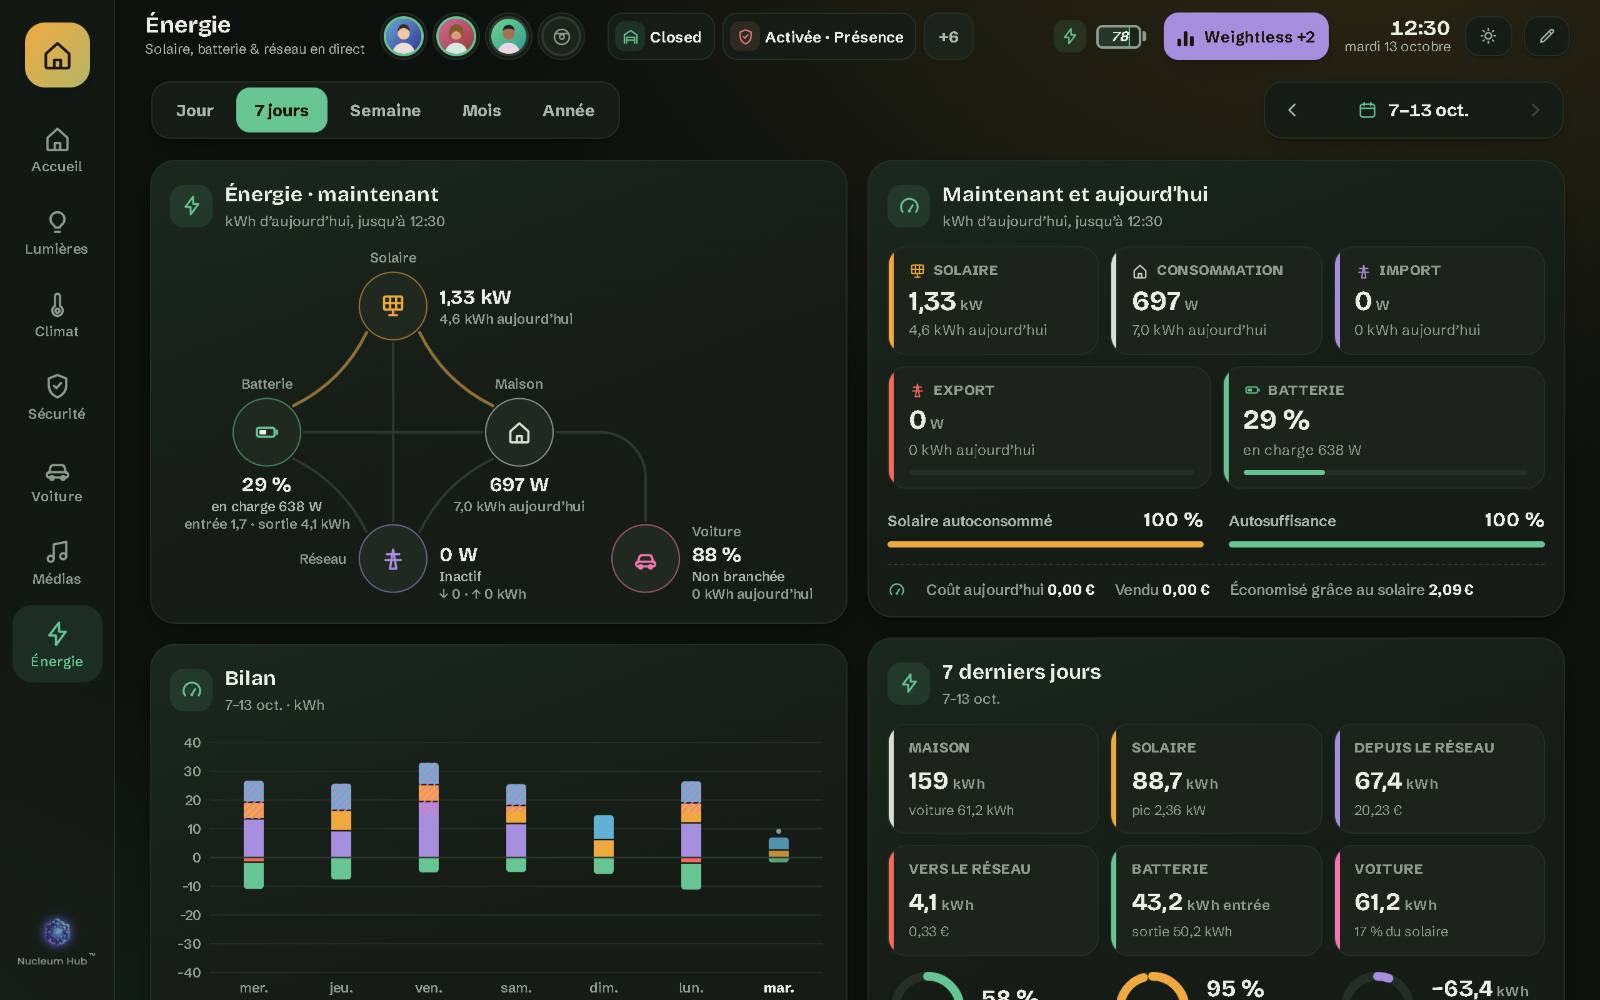Click the Voiture node icon

coord(646,559)
